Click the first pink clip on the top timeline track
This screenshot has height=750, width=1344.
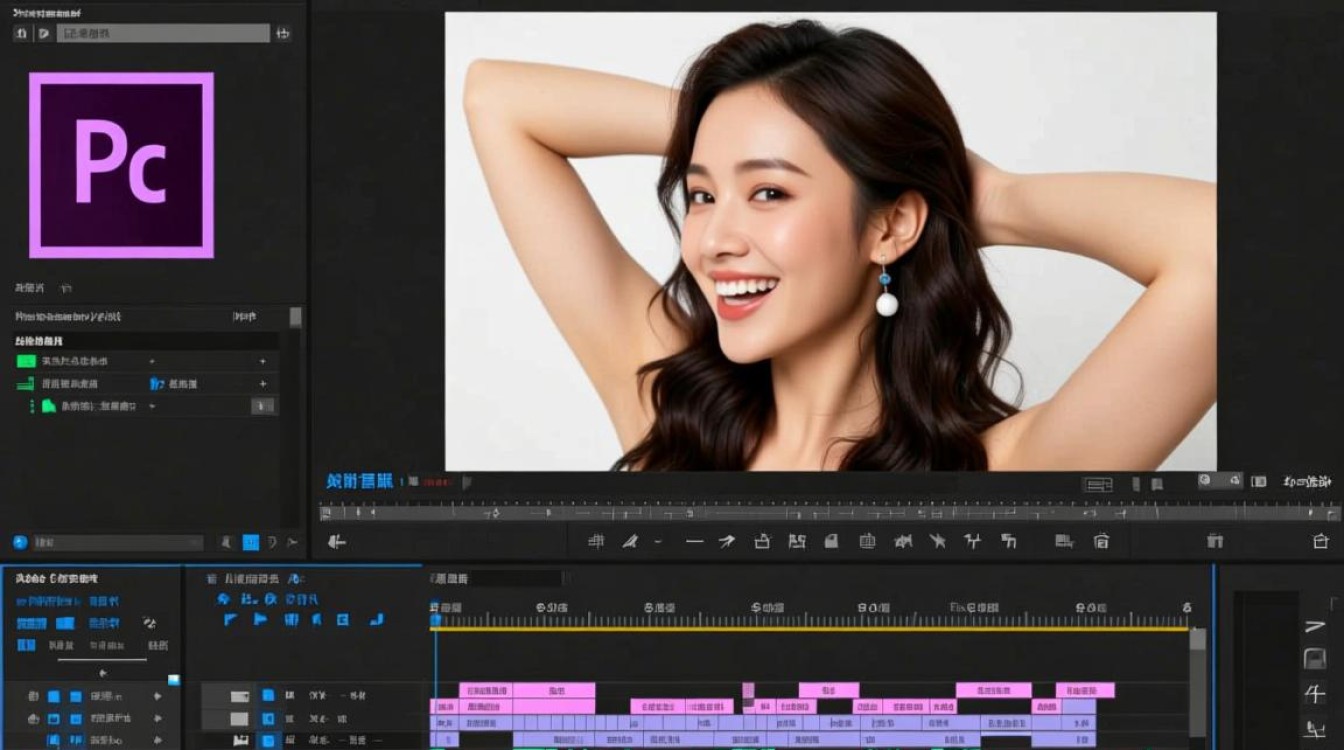pos(485,690)
